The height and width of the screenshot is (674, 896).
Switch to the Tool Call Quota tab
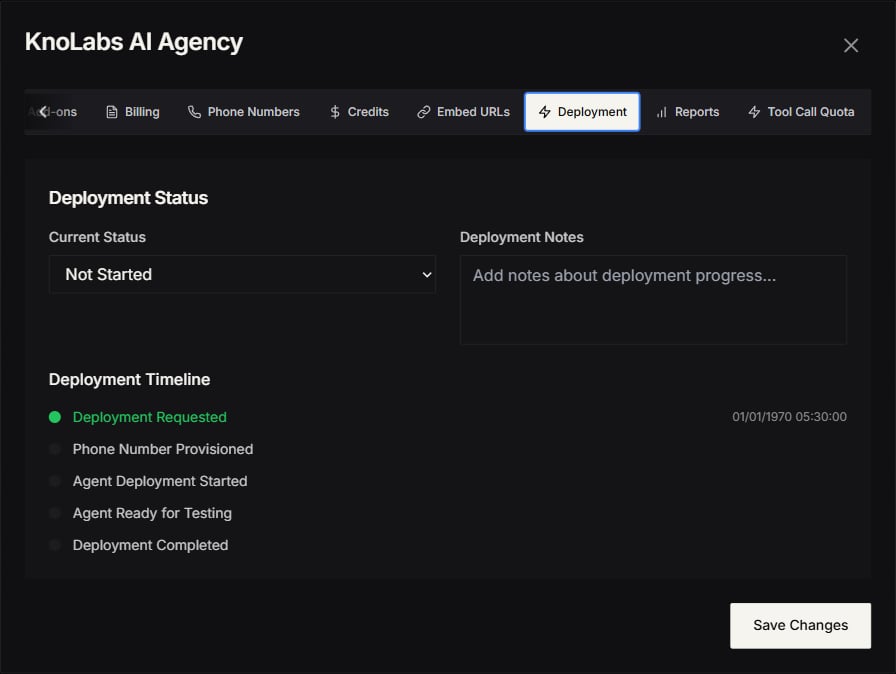(801, 112)
